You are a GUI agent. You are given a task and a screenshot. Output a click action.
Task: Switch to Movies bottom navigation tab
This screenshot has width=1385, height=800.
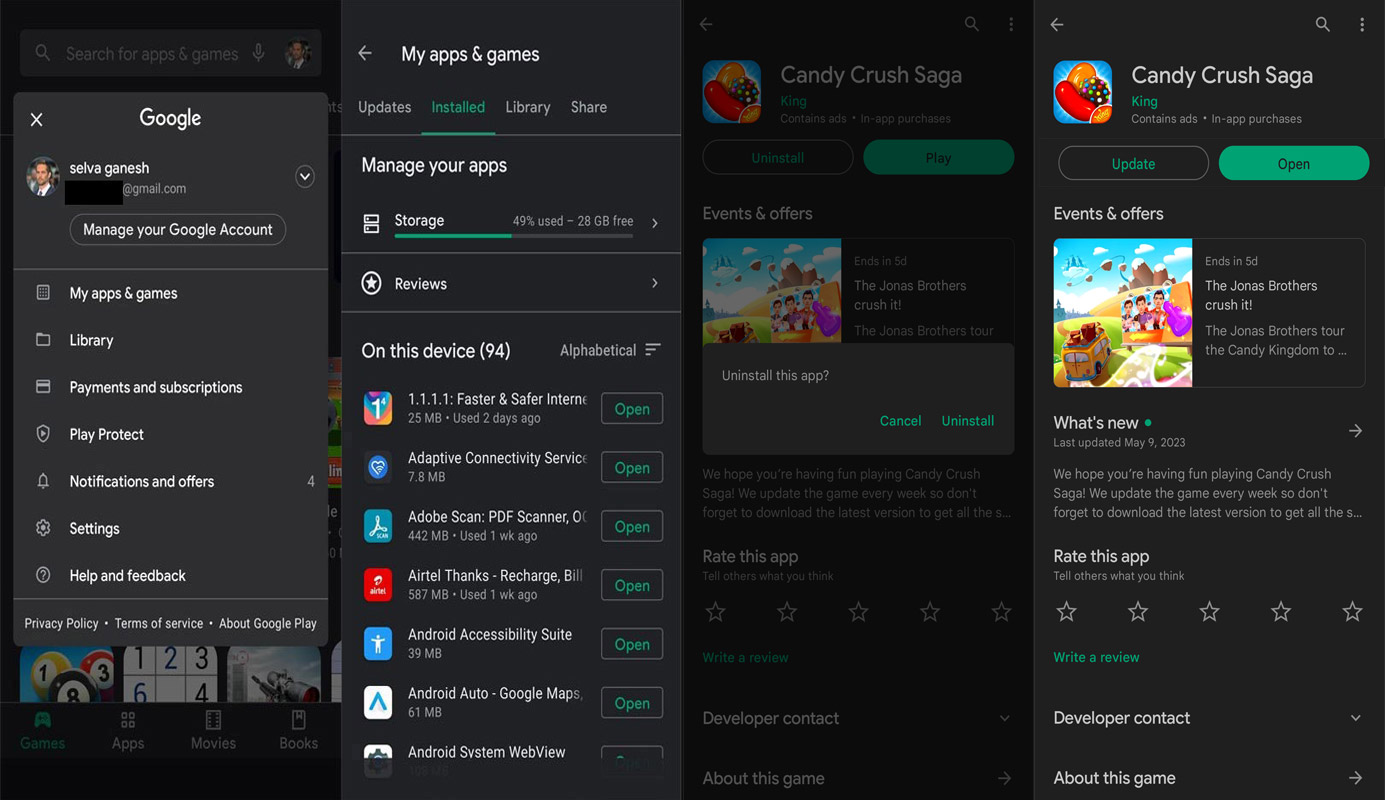point(213,731)
